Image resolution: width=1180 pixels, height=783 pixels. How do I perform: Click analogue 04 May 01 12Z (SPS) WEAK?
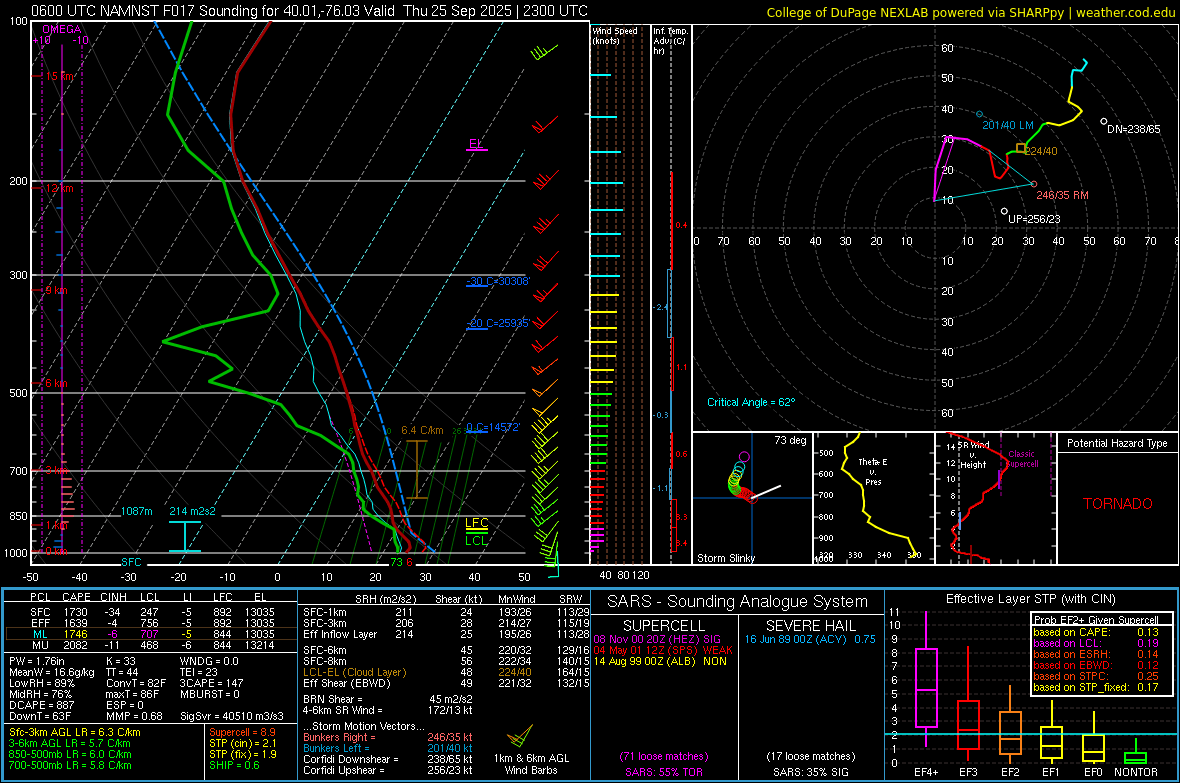coord(663,650)
